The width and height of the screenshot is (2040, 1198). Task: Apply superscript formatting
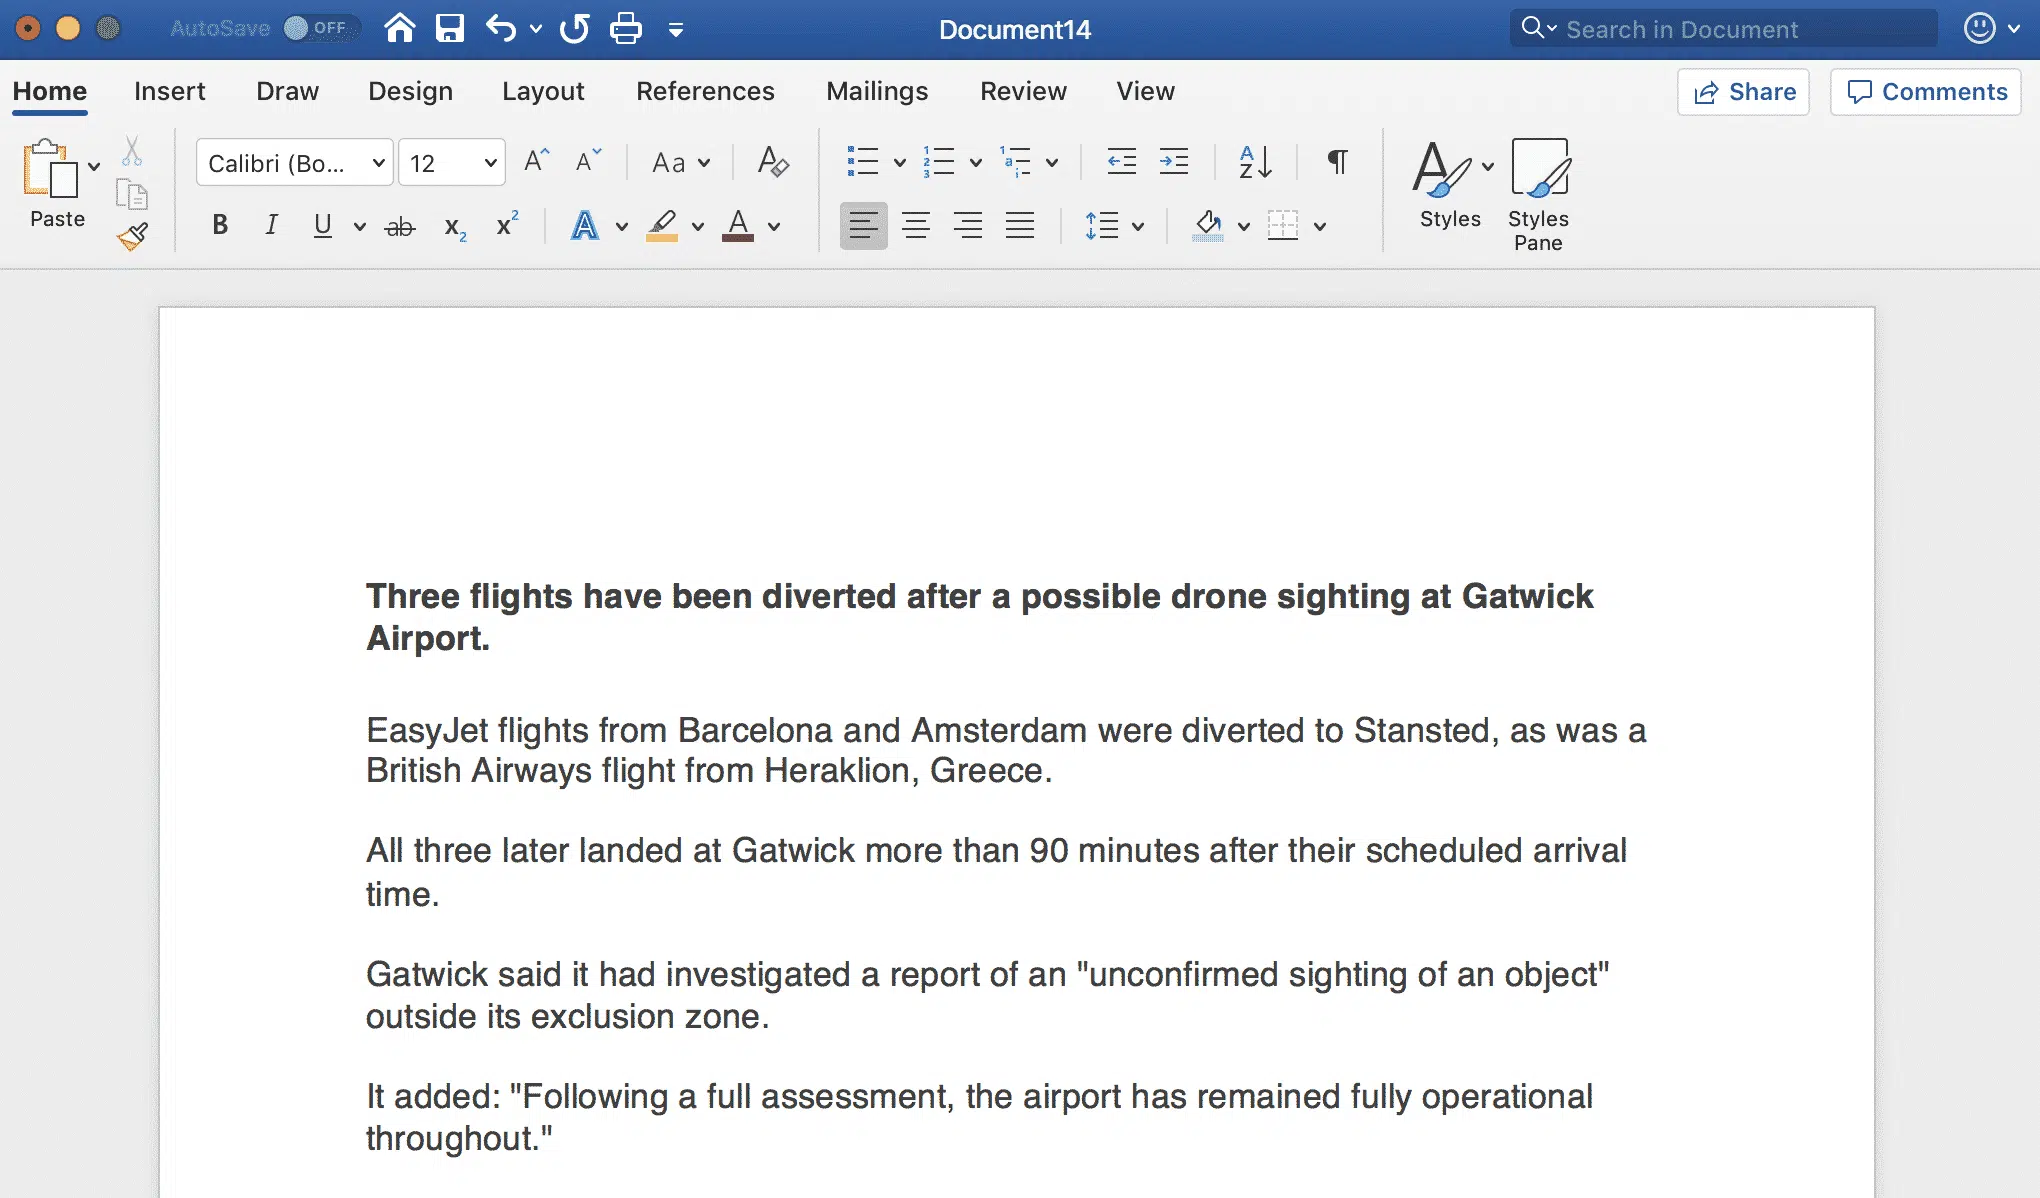tap(508, 225)
